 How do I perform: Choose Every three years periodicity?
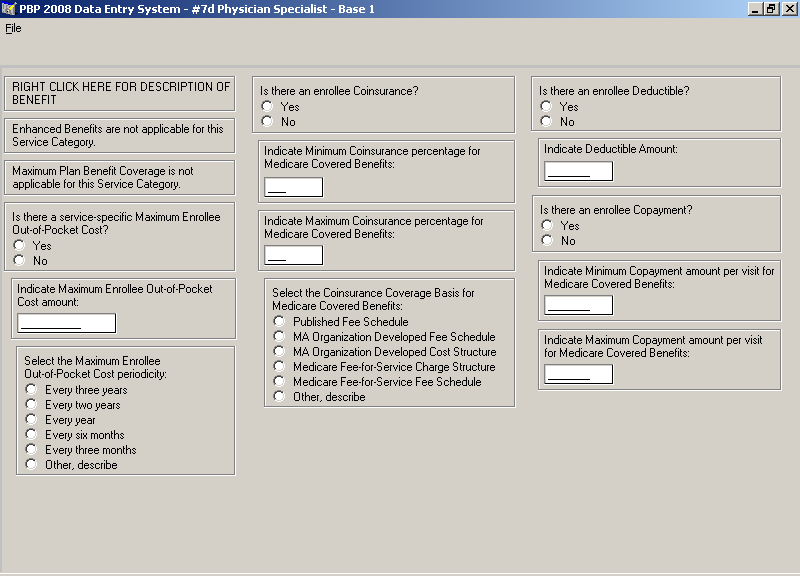31,389
